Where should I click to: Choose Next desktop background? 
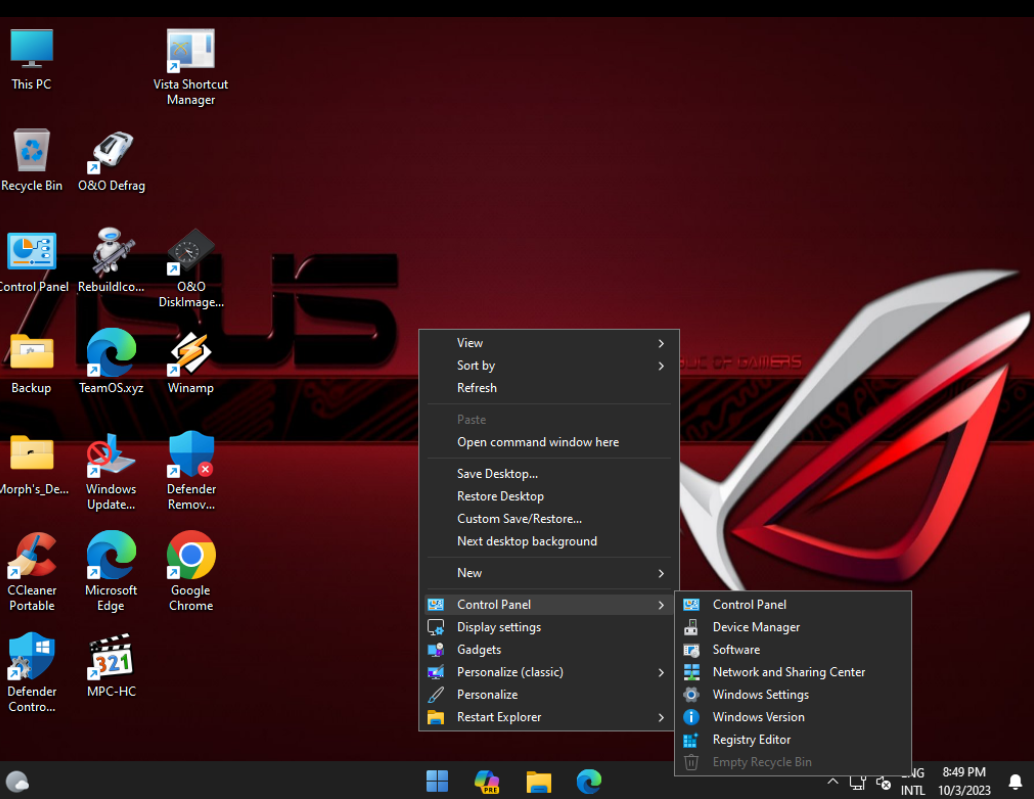549,541
